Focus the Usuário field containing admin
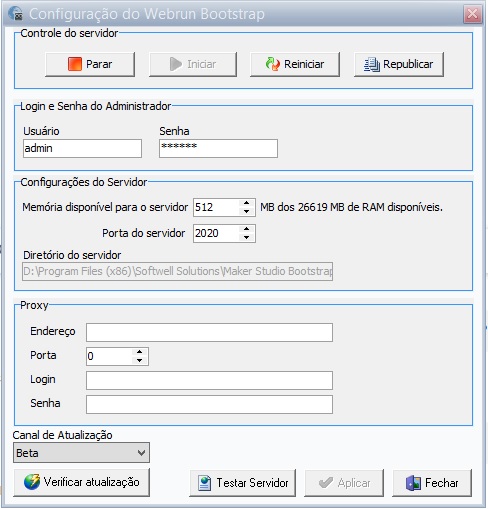Image resolution: width=488 pixels, height=509 pixels. (82, 148)
